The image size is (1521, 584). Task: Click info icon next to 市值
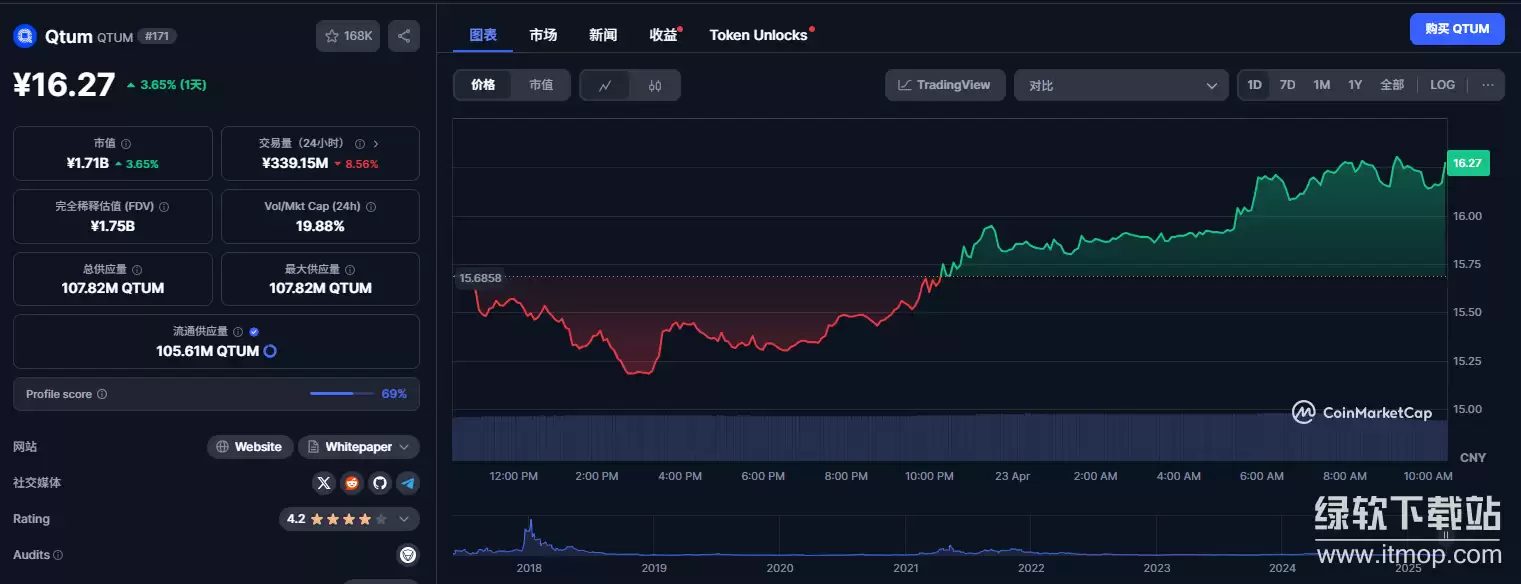point(126,144)
